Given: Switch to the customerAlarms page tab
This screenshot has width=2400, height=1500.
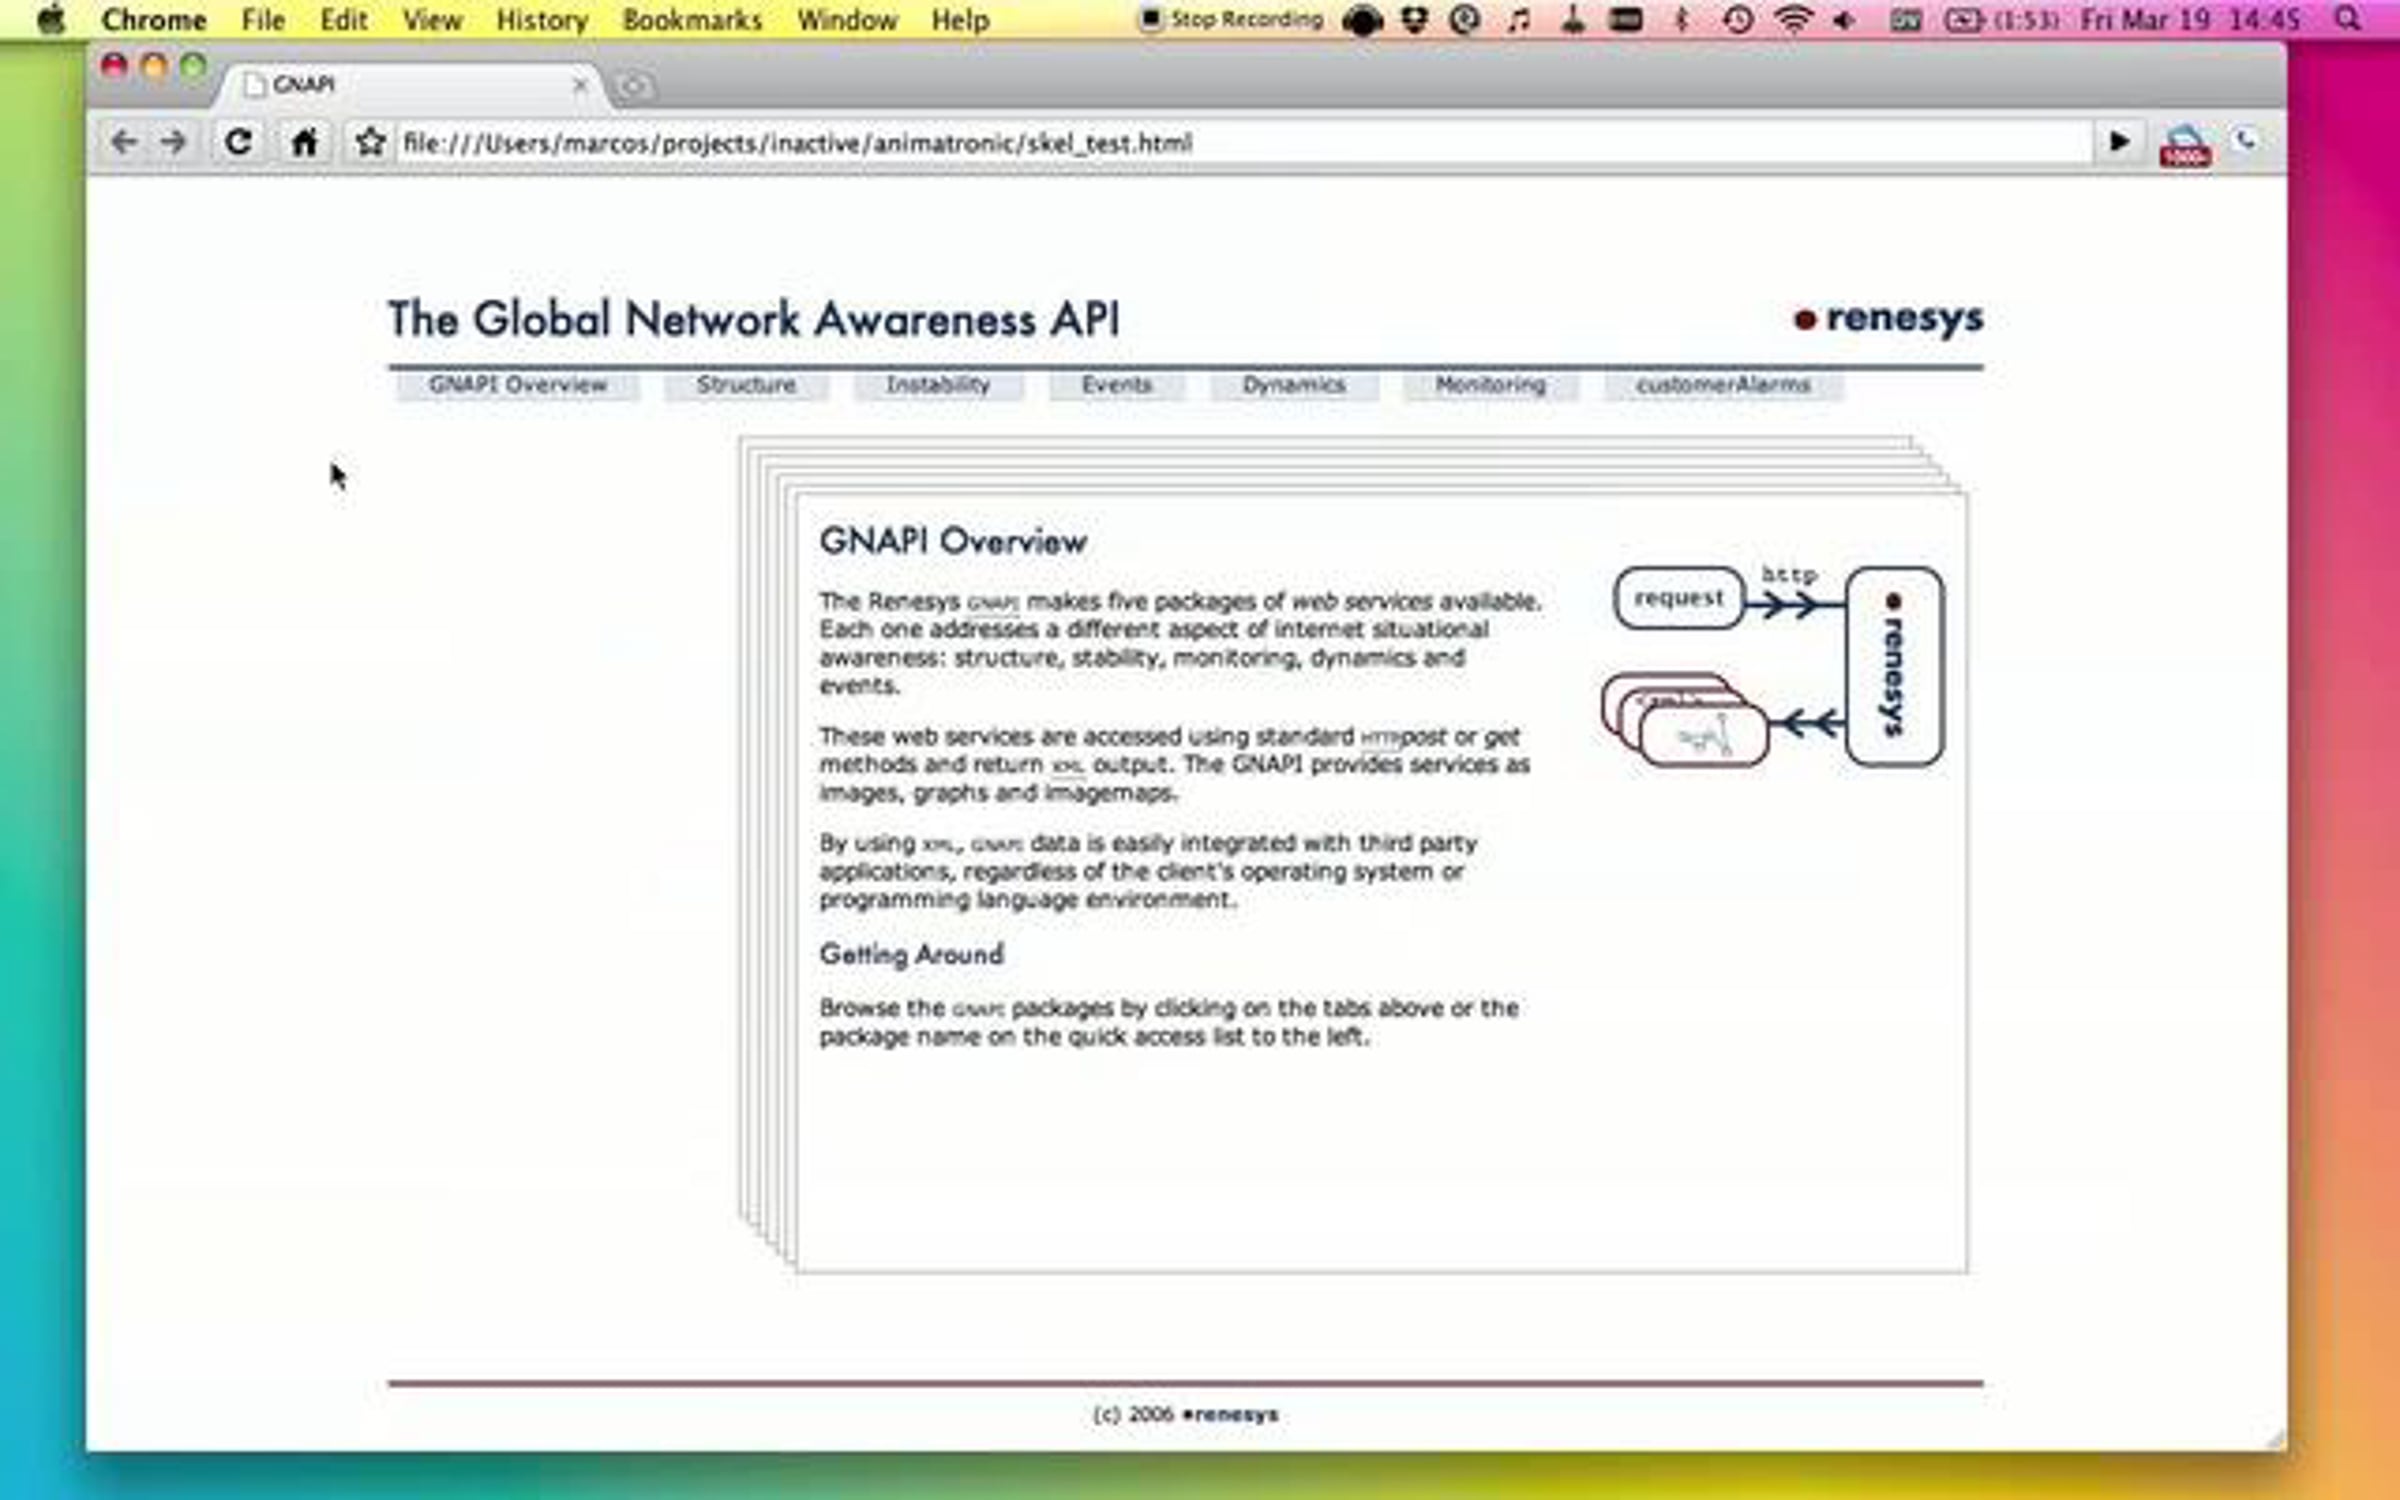Looking at the screenshot, I should tap(1723, 385).
